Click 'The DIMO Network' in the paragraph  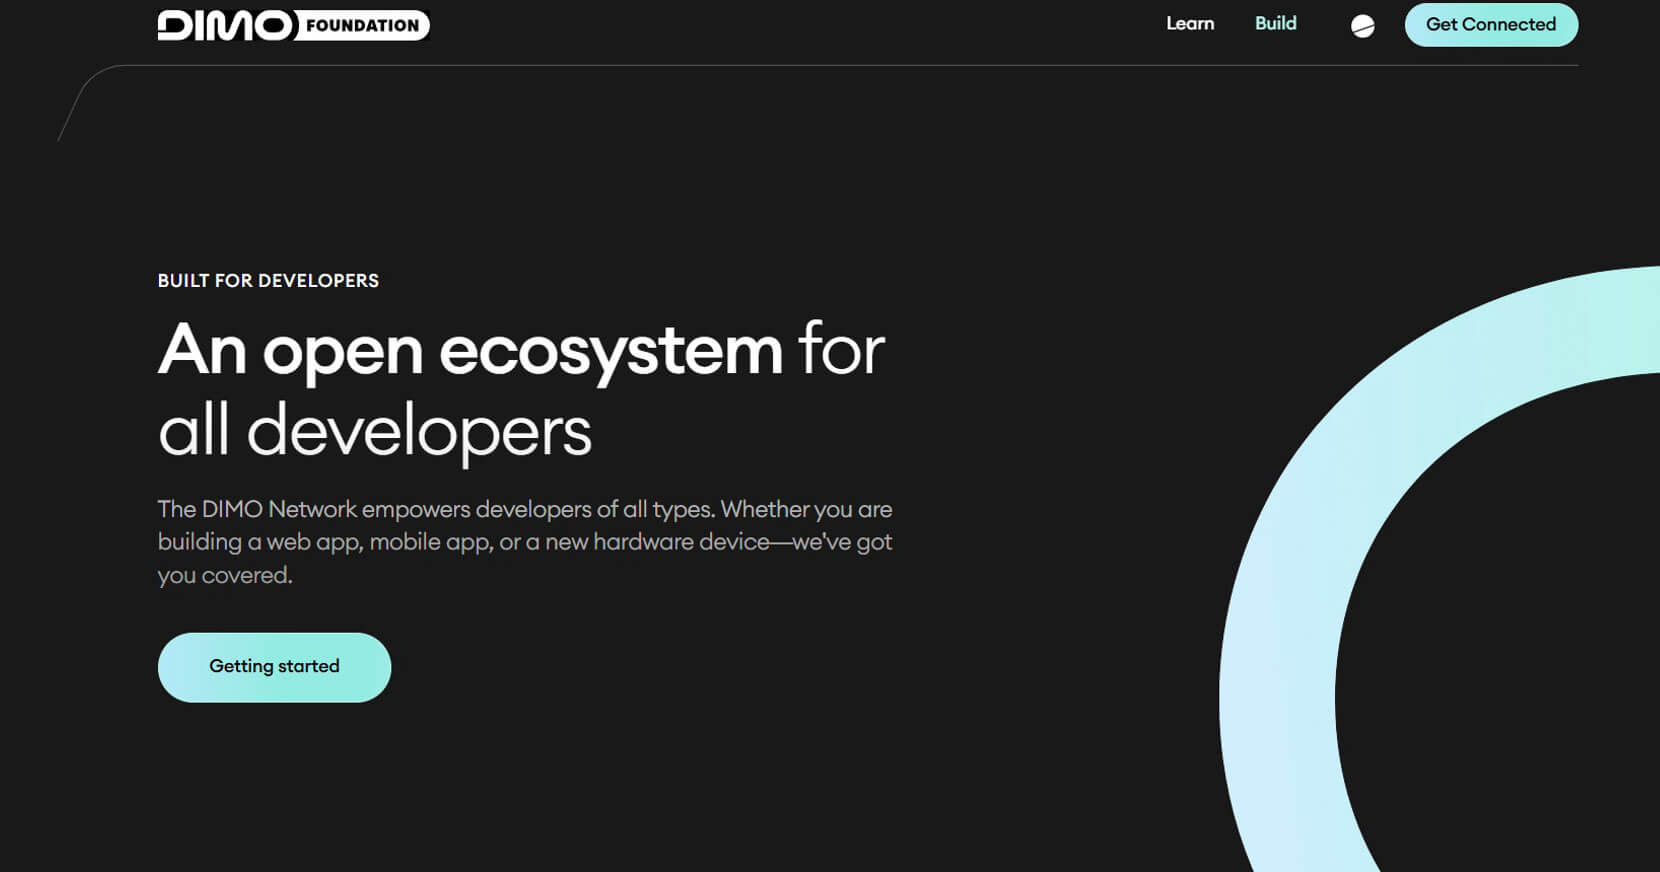pyautogui.click(x=256, y=509)
